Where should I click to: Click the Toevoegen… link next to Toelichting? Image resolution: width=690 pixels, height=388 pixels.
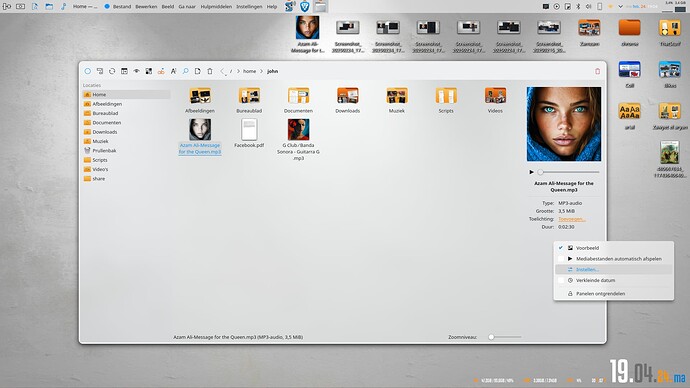(x=572, y=219)
